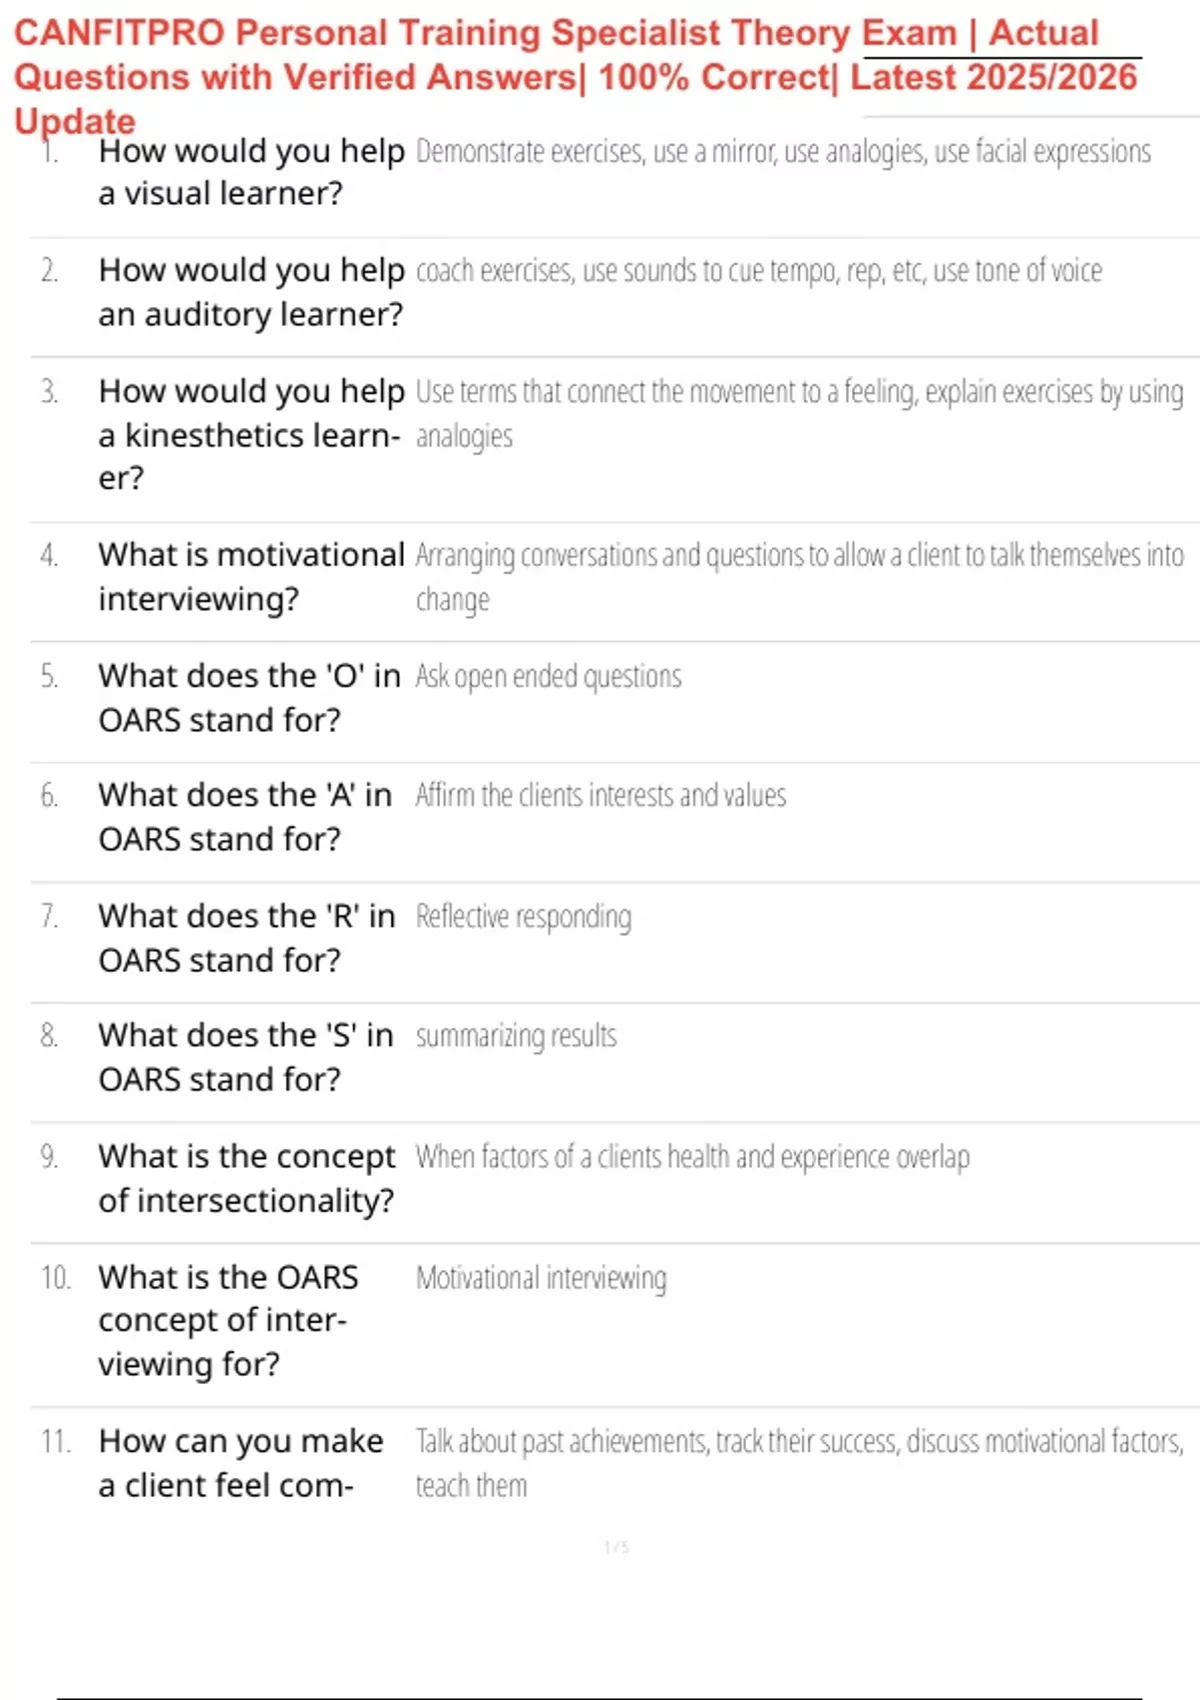The image size is (1200, 1700).
Task: Click the concept of intersectionality question
Action: [246, 1178]
